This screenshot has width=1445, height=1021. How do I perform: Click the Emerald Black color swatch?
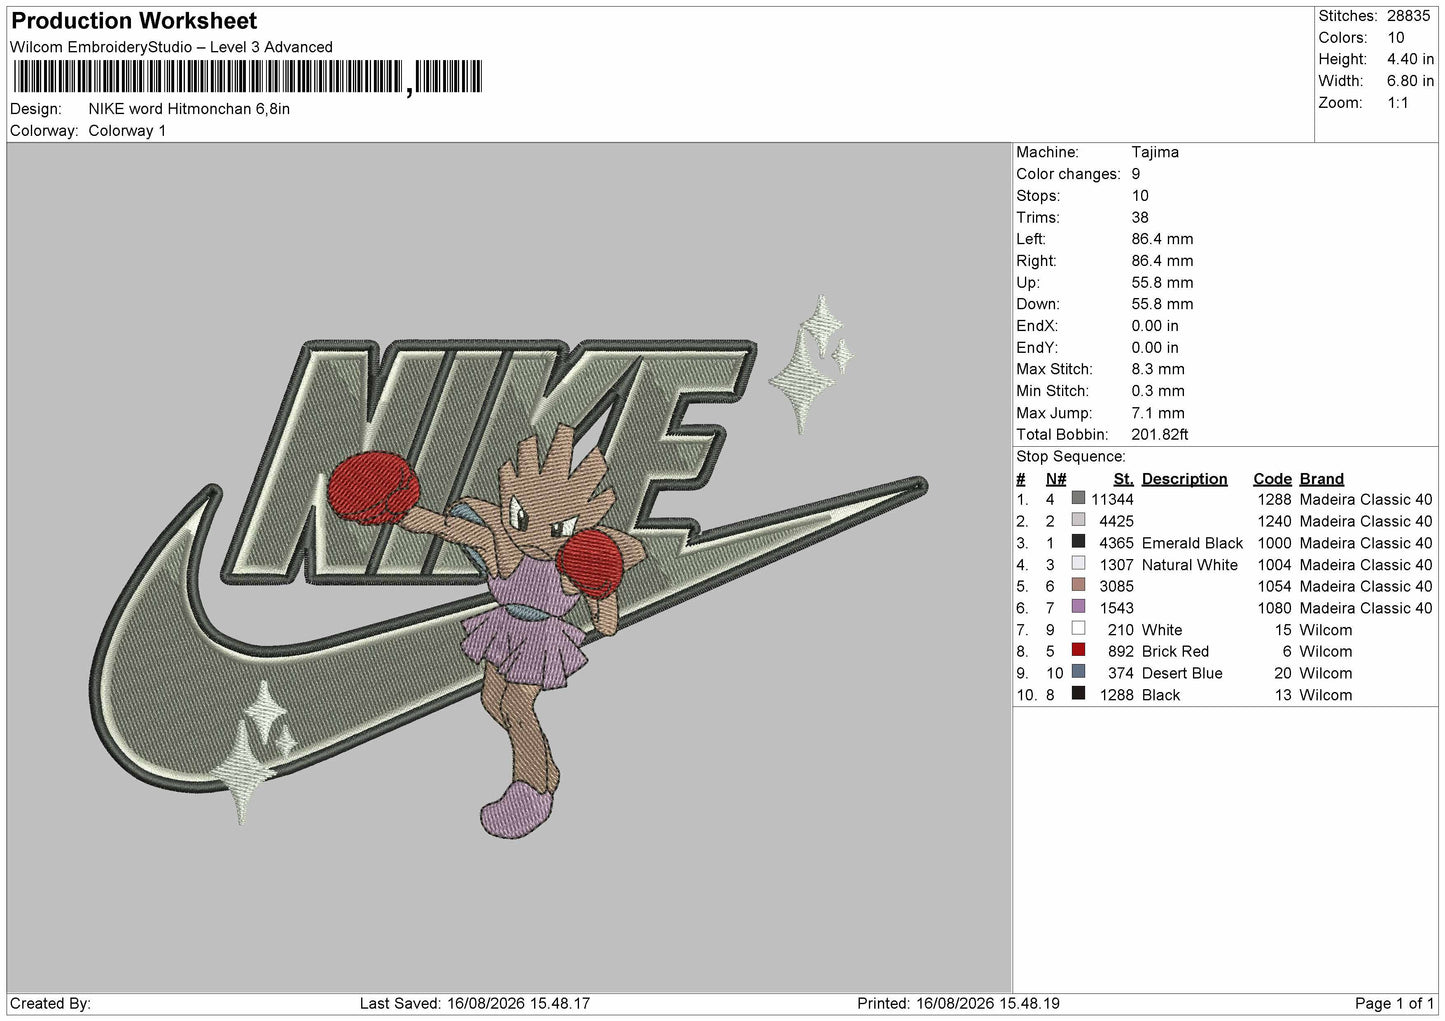[1078, 542]
